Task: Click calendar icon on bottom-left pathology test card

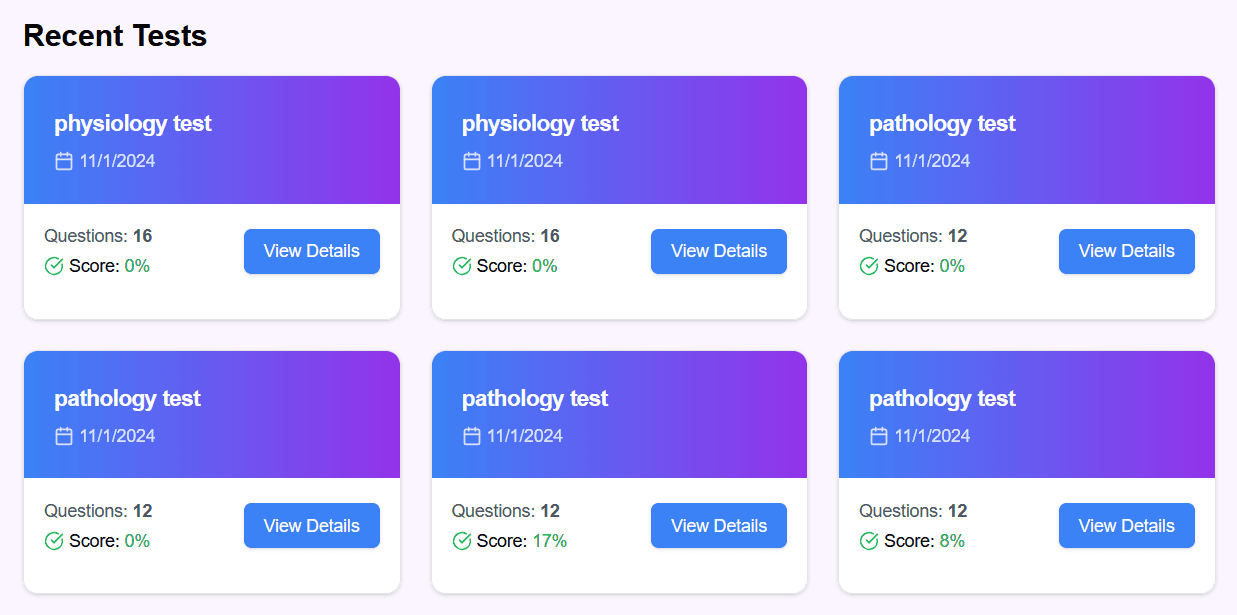Action: pos(64,436)
